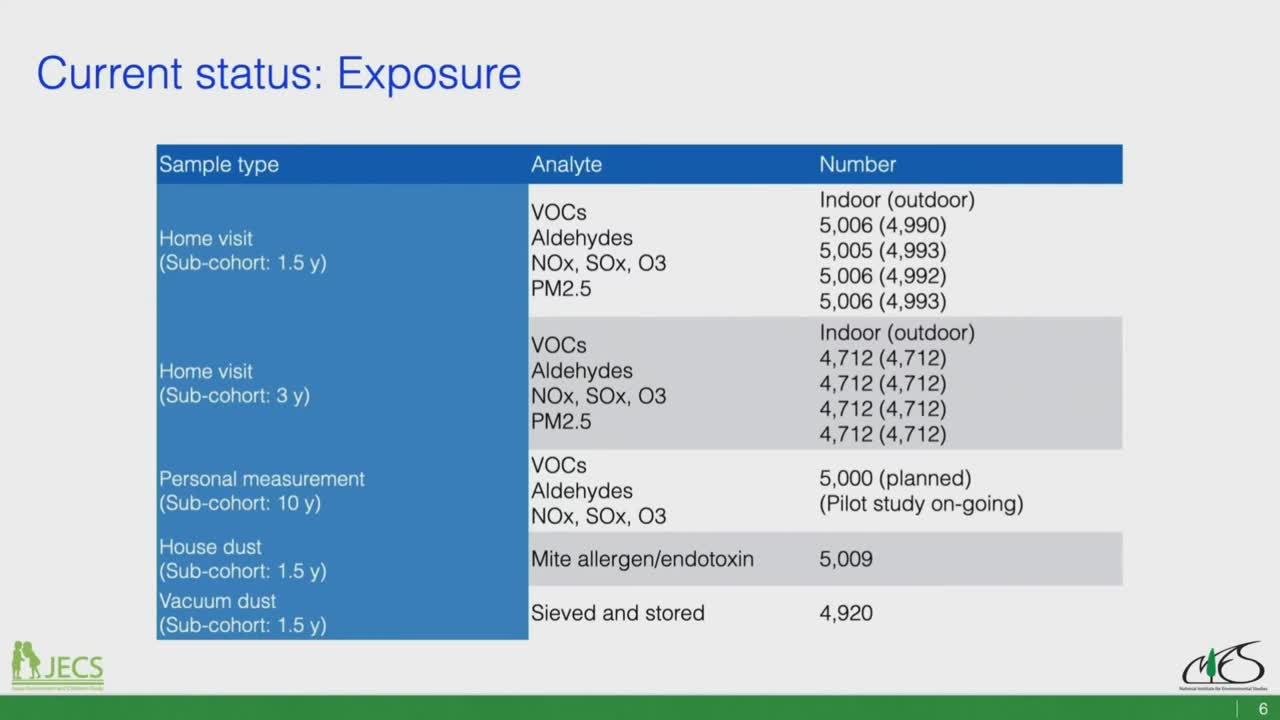Click the 'Personal measurement' row label
Viewport: 1280px width, 720px height.
point(262,479)
